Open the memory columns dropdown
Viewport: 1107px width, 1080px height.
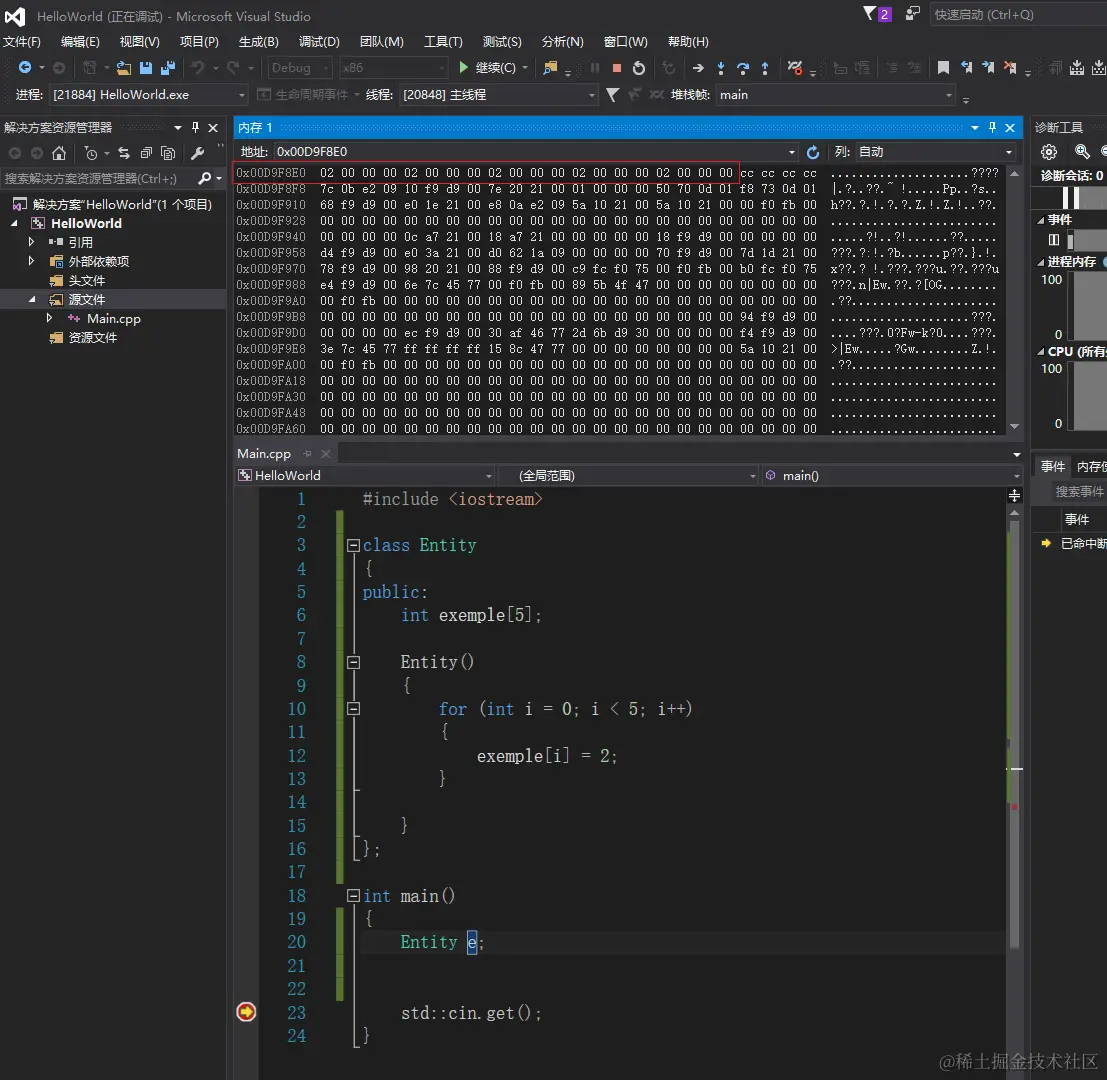1008,152
